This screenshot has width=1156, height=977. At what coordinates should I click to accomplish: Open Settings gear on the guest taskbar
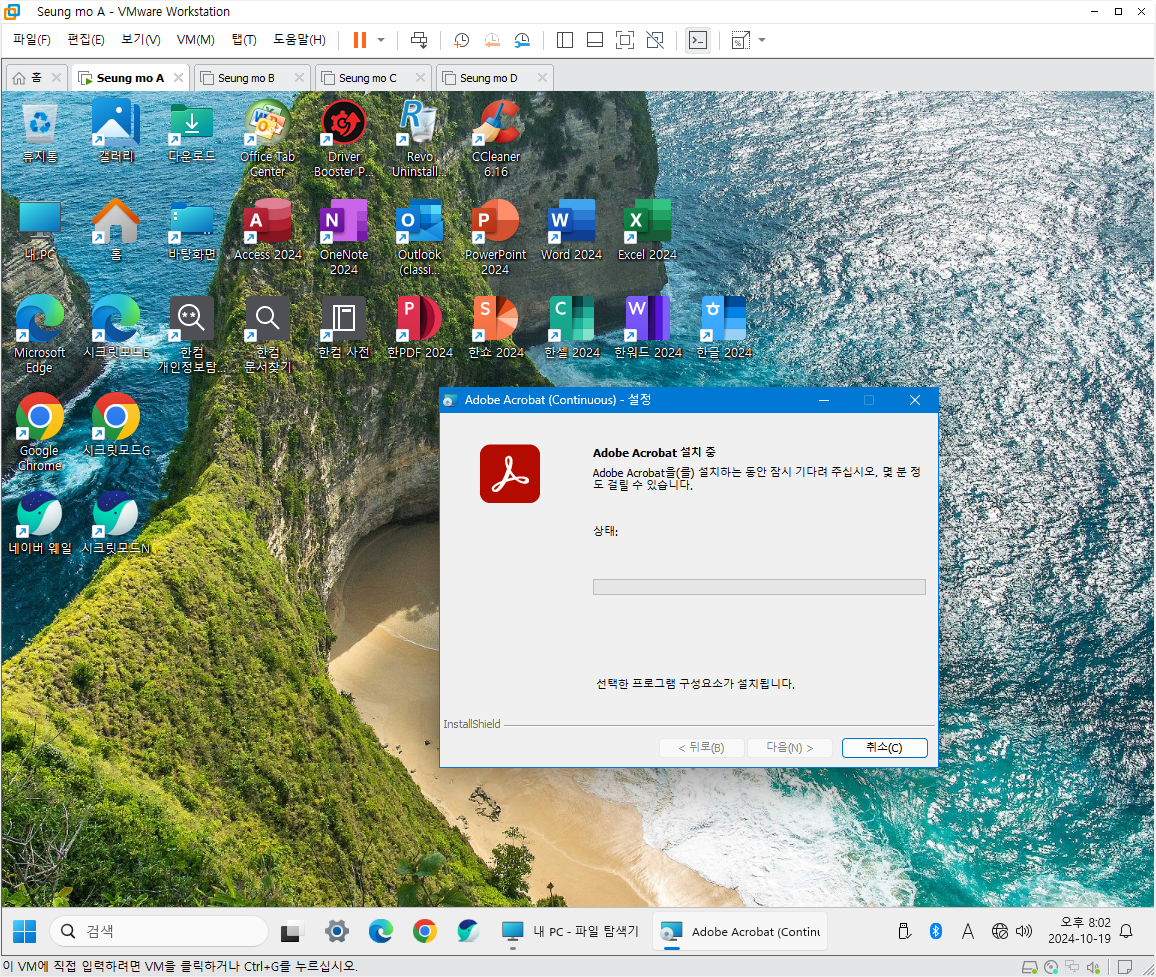pos(337,931)
